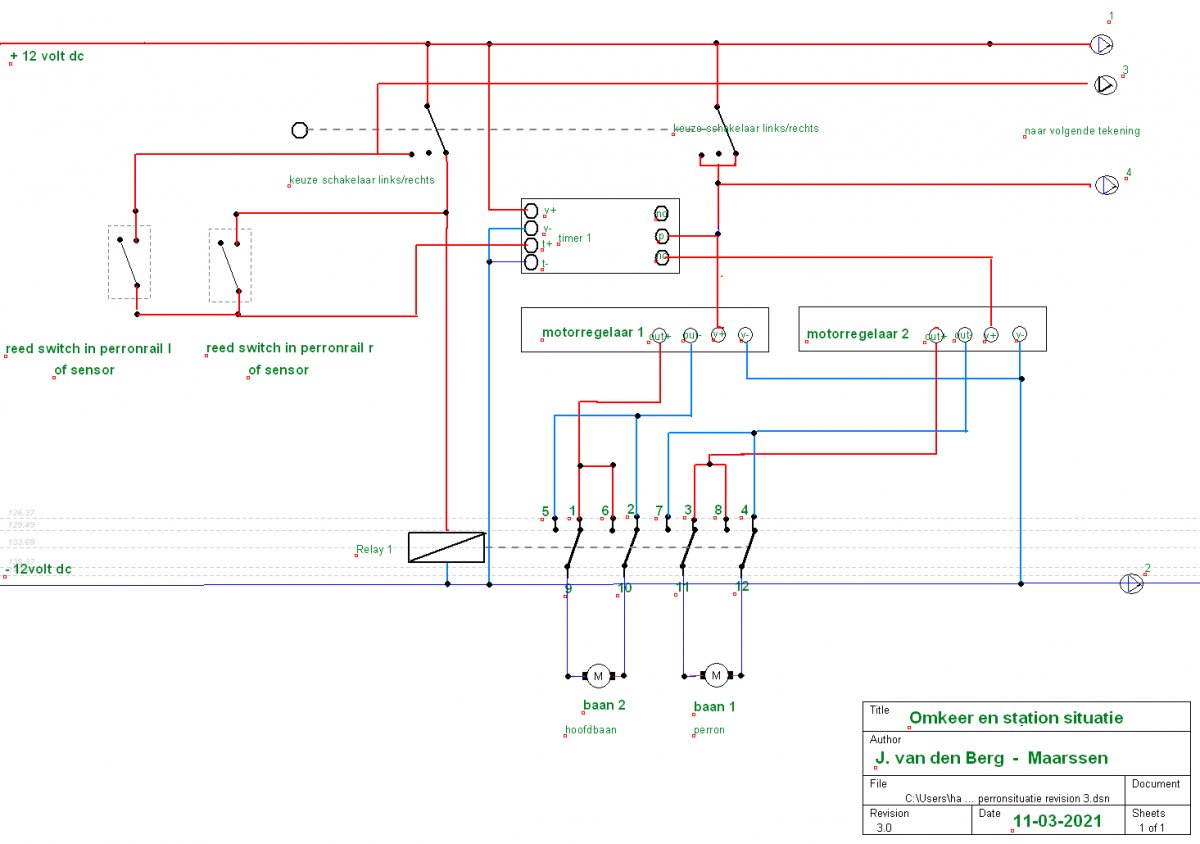Select the 'naar volgende tekening' note

tap(1082, 131)
